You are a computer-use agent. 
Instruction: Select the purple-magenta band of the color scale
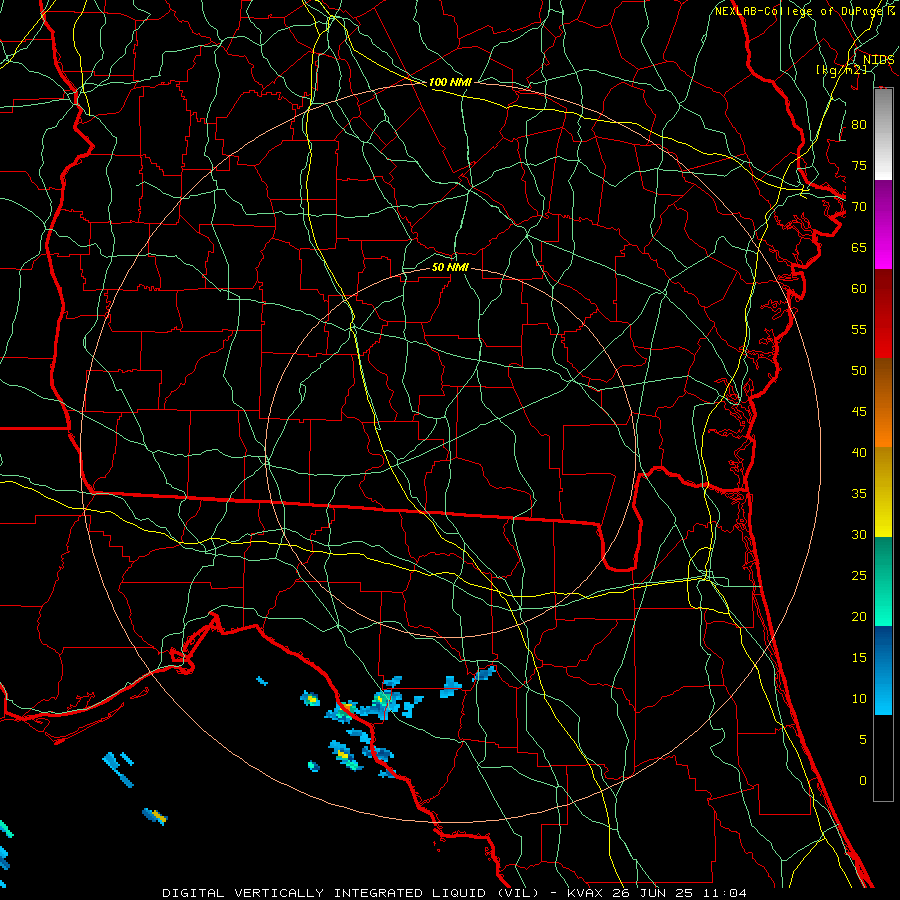point(883,224)
